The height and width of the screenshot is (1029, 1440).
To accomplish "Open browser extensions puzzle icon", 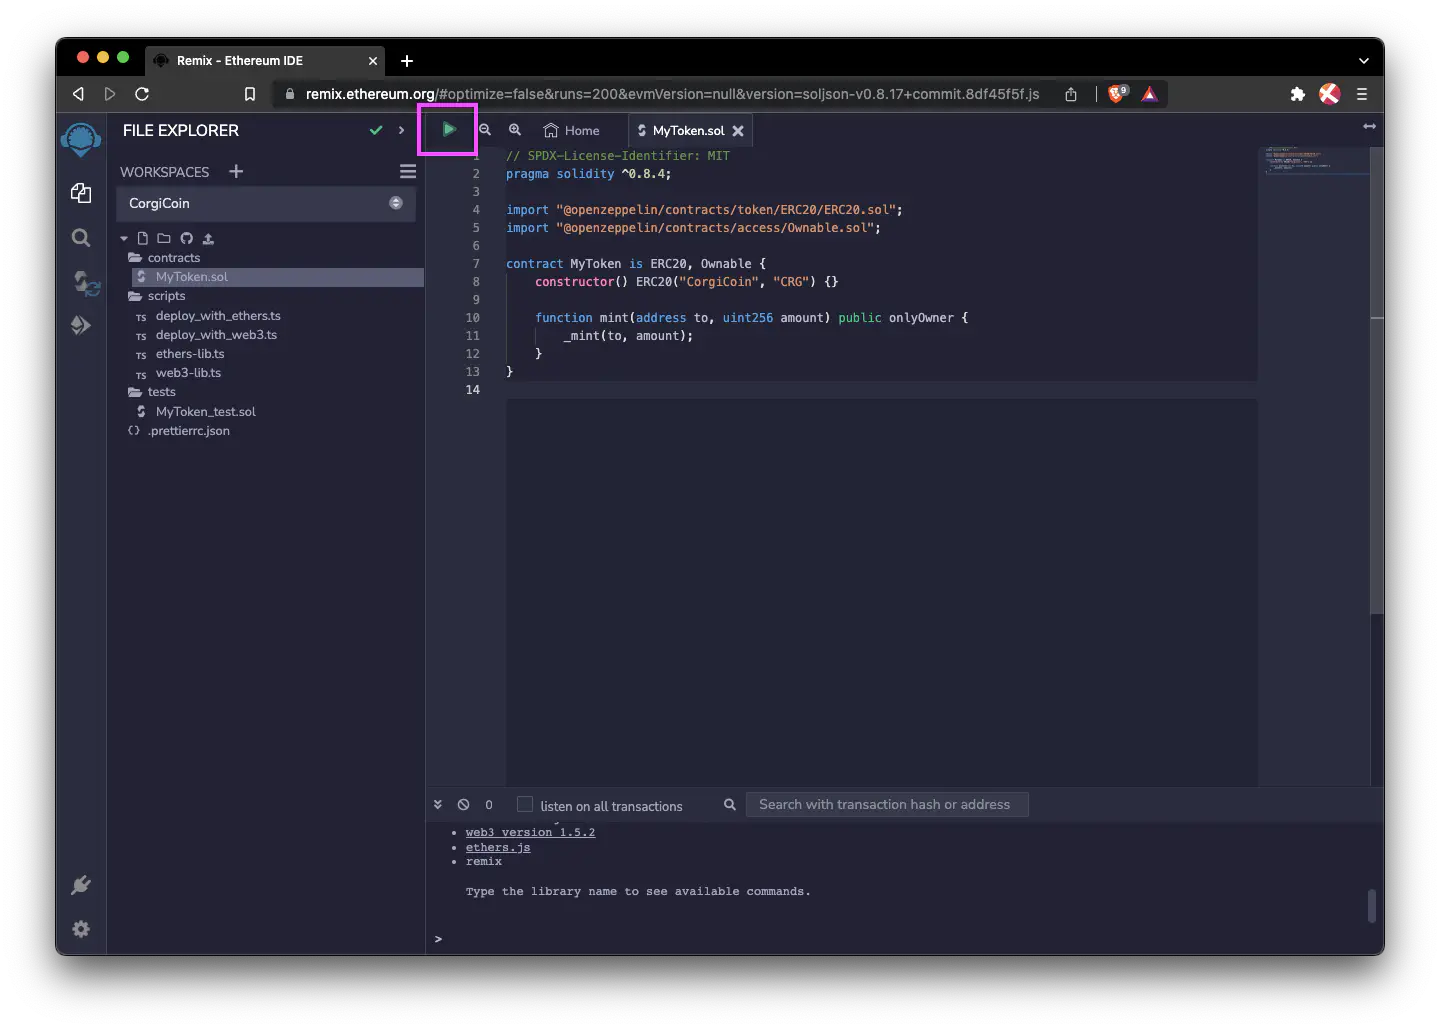I will (x=1297, y=94).
